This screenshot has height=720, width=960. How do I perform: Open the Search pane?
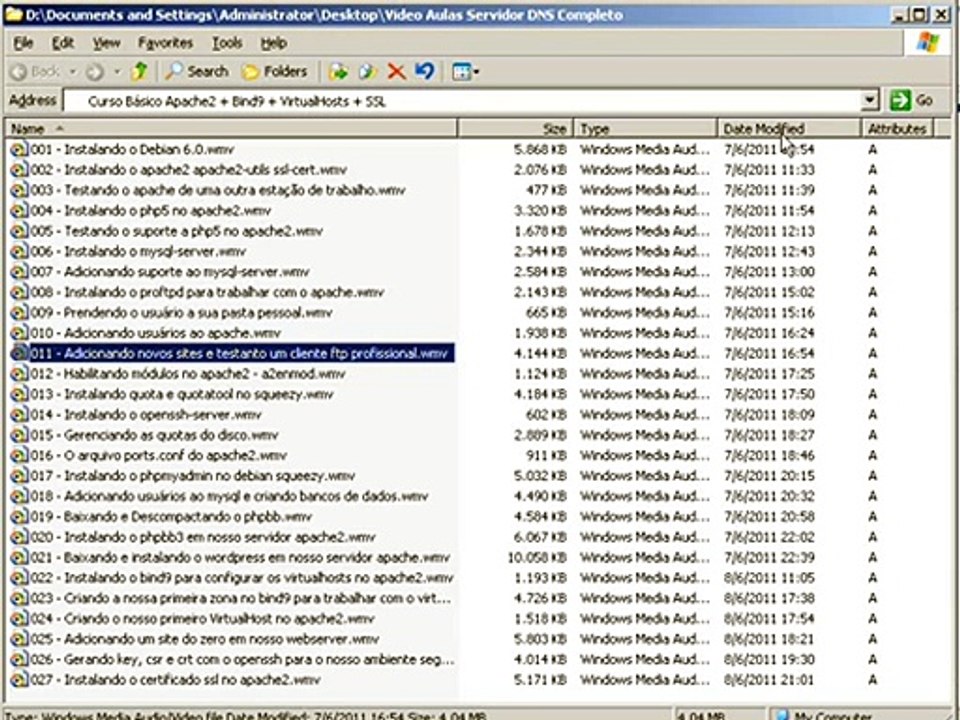[197, 72]
